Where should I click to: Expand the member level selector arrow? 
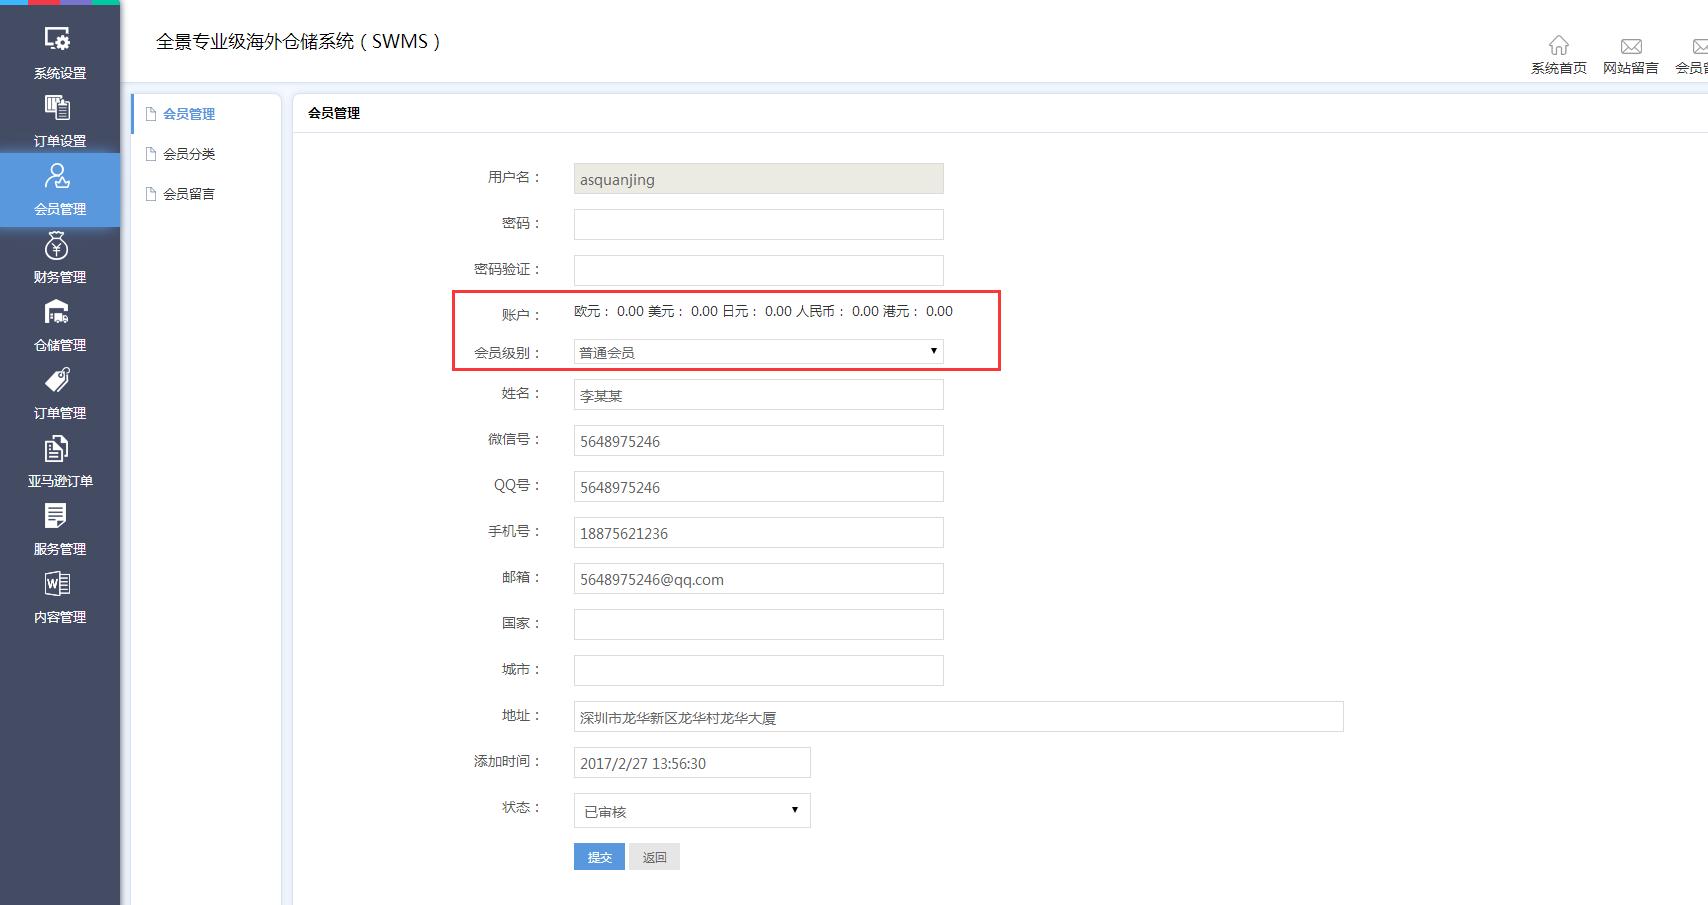pos(932,351)
